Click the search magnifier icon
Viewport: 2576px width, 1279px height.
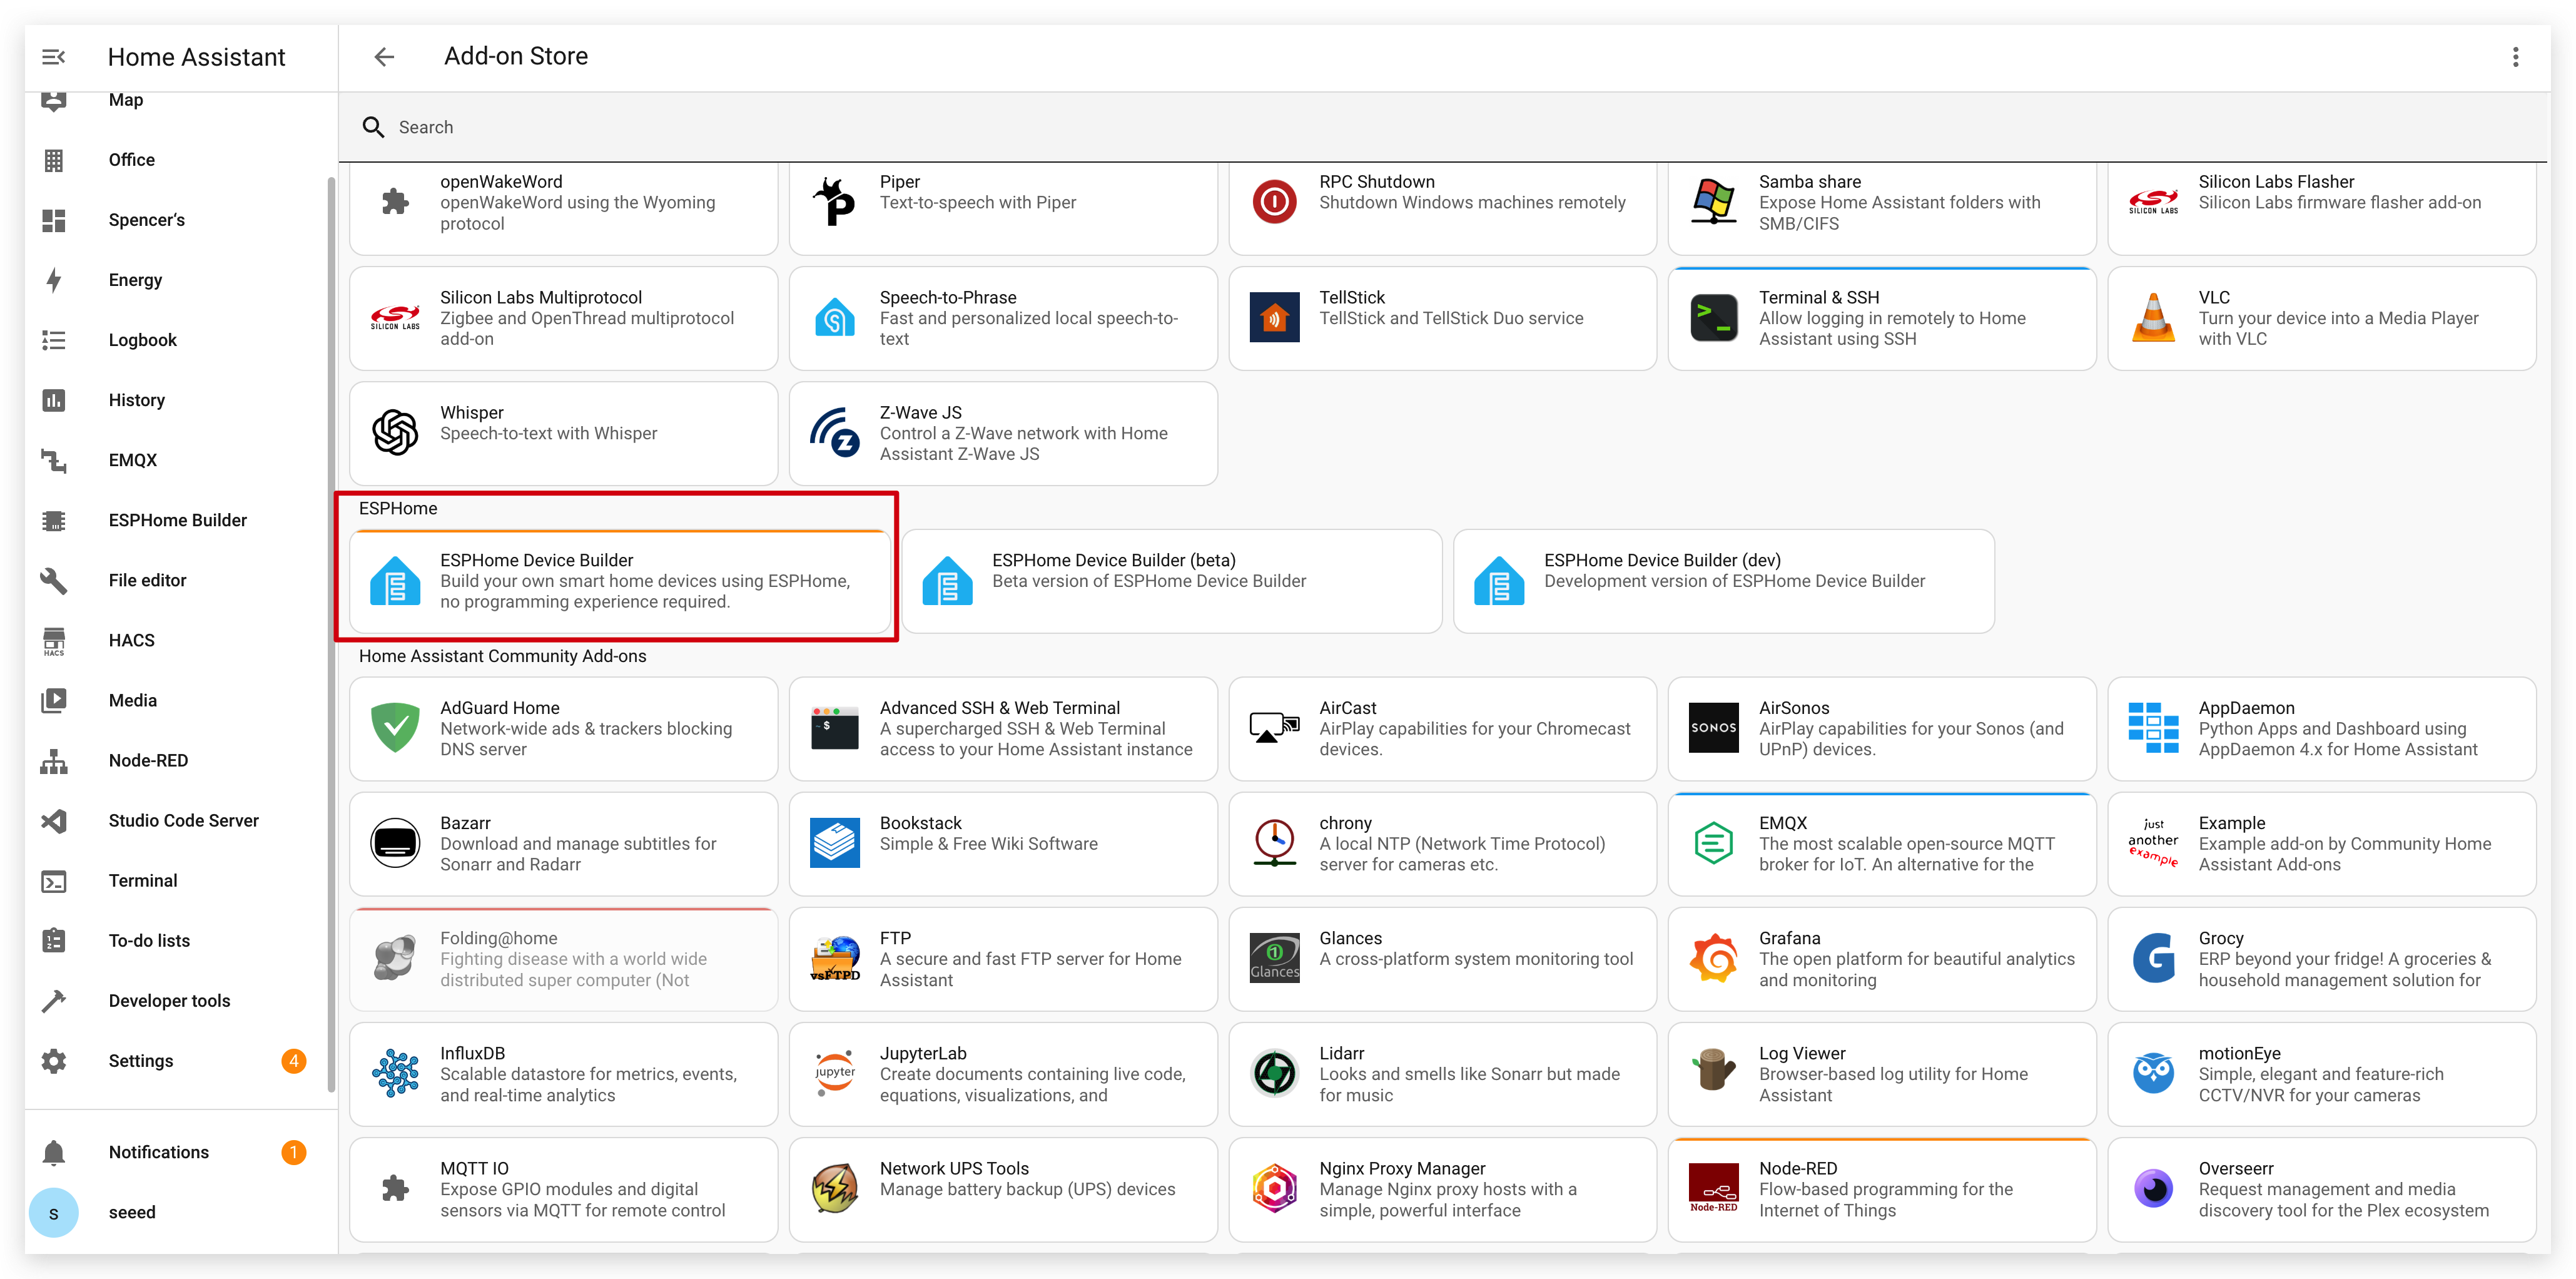pyautogui.click(x=373, y=127)
